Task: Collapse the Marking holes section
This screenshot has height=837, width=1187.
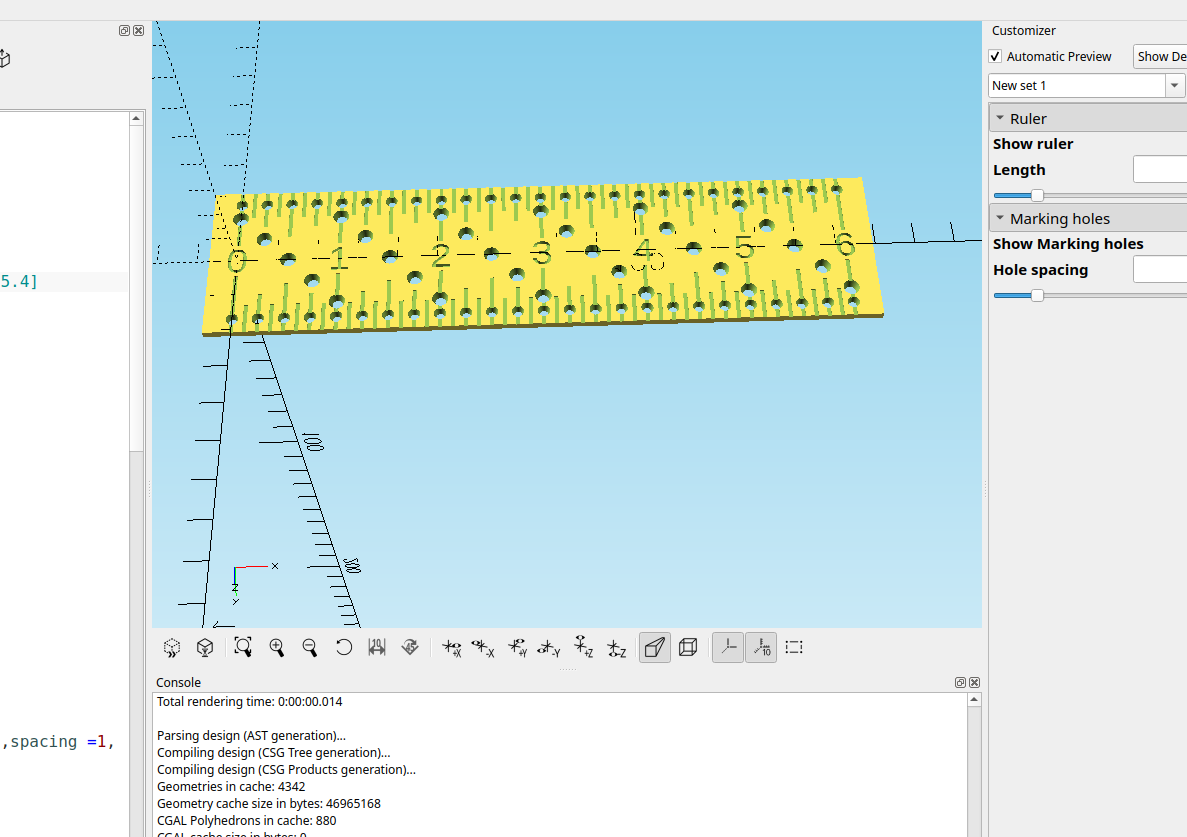Action: [1000, 217]
